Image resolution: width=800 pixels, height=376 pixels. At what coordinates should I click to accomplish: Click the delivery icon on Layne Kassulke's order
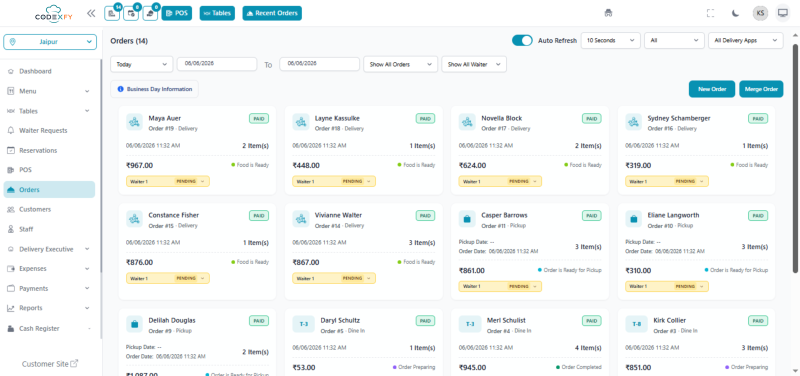(x=301, y=122)
